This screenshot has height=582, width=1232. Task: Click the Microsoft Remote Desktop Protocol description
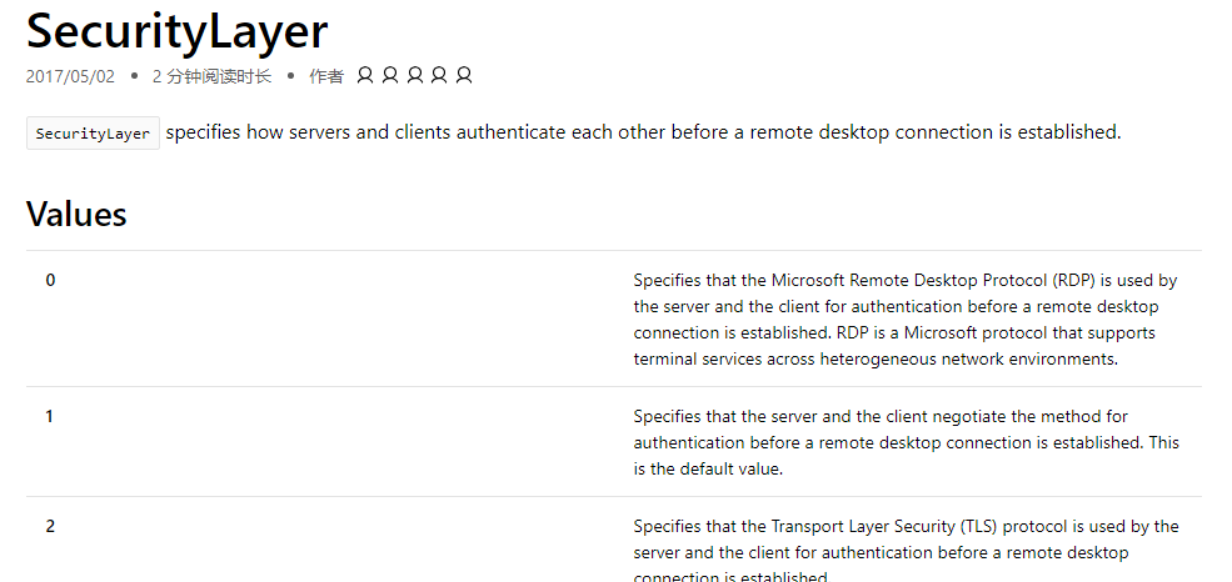coord(906,320)
